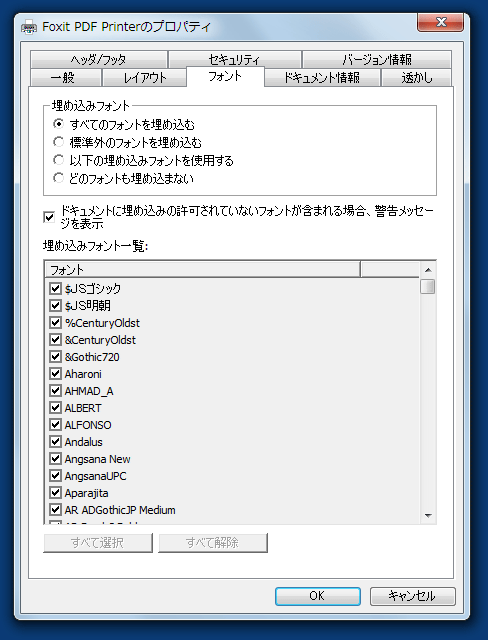Toggle the ALBERT font checkbox
This screenshot has width=488, height=640.
pyautogui.click(x=55, y=407)
